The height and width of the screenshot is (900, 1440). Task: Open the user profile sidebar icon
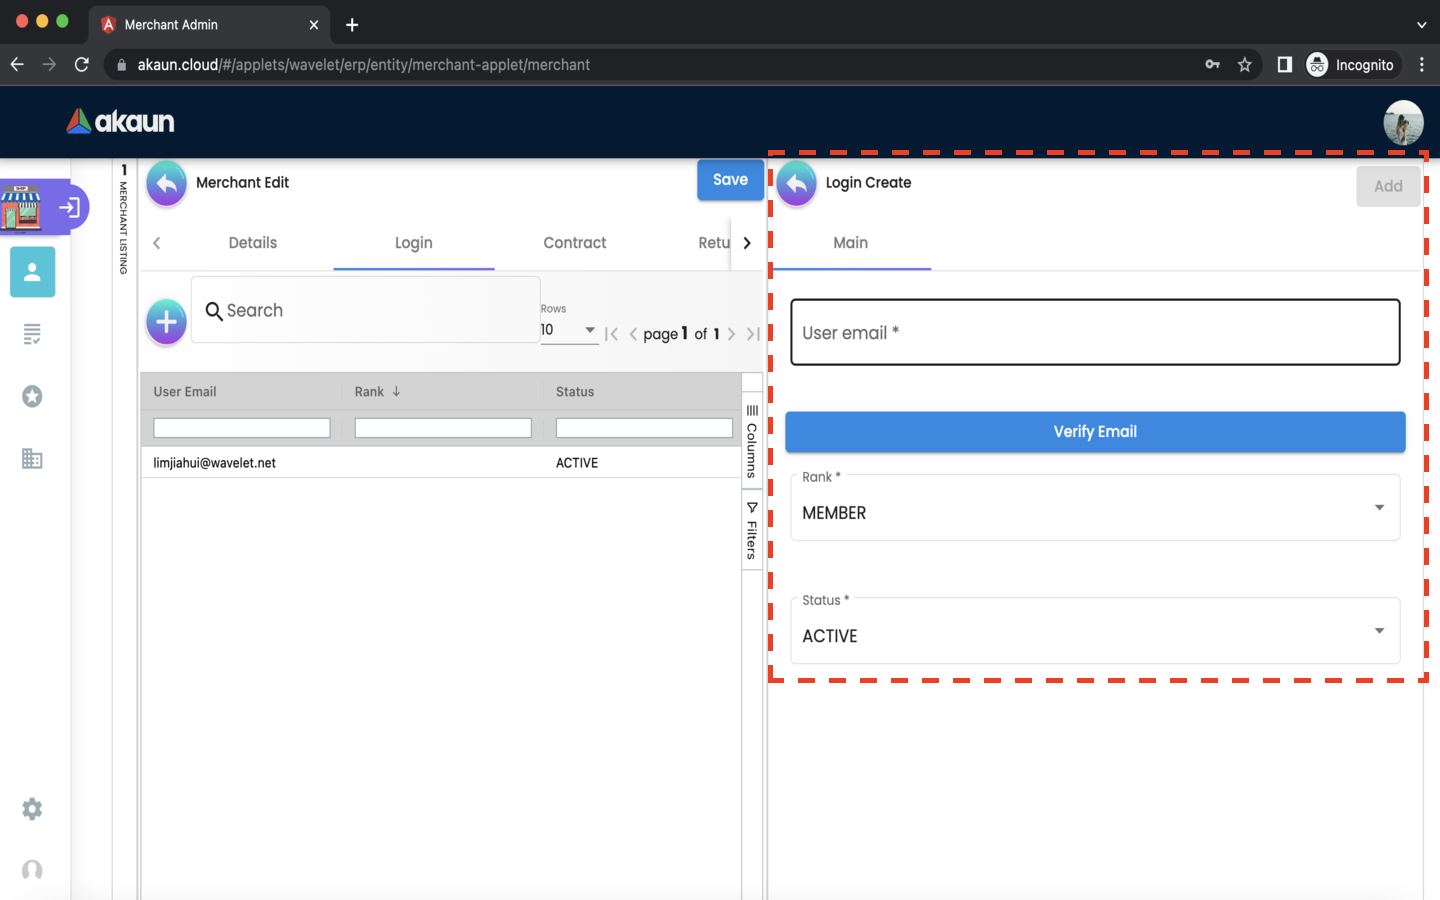click(x=32, y=272)
